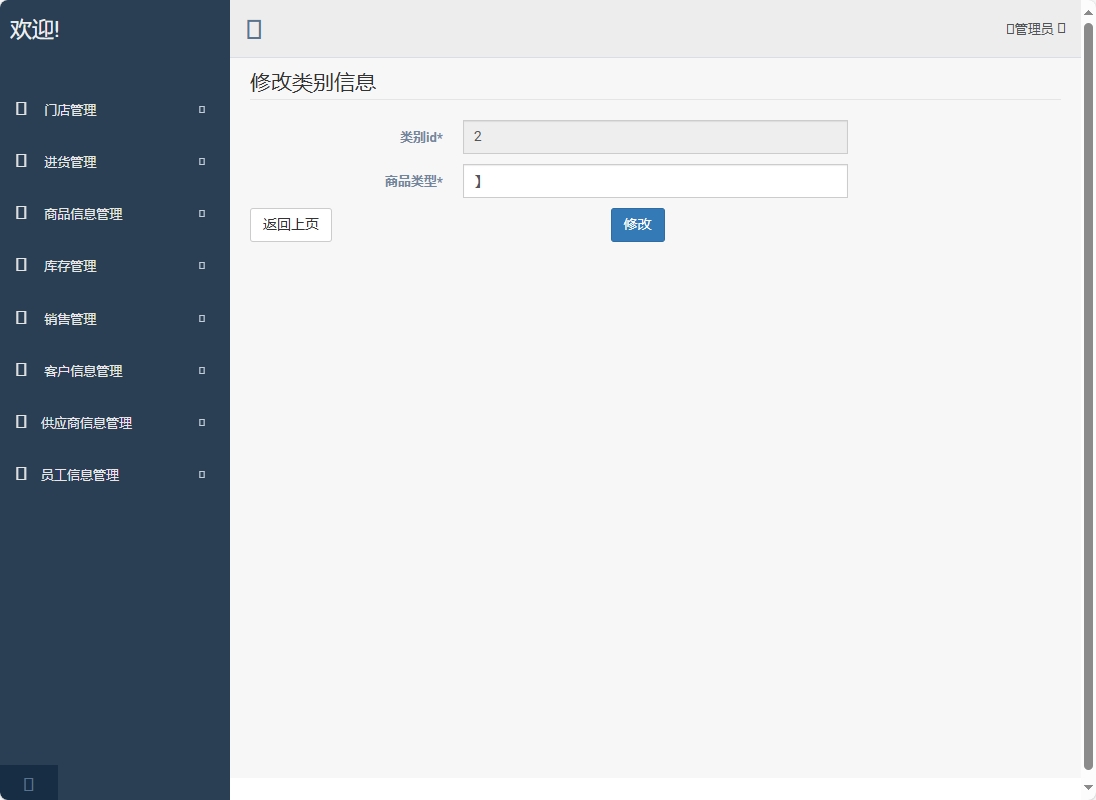1096x800 pixels.
Task: Click the inventory (库存管理) sidebar icon
Action: pos(21,265)
